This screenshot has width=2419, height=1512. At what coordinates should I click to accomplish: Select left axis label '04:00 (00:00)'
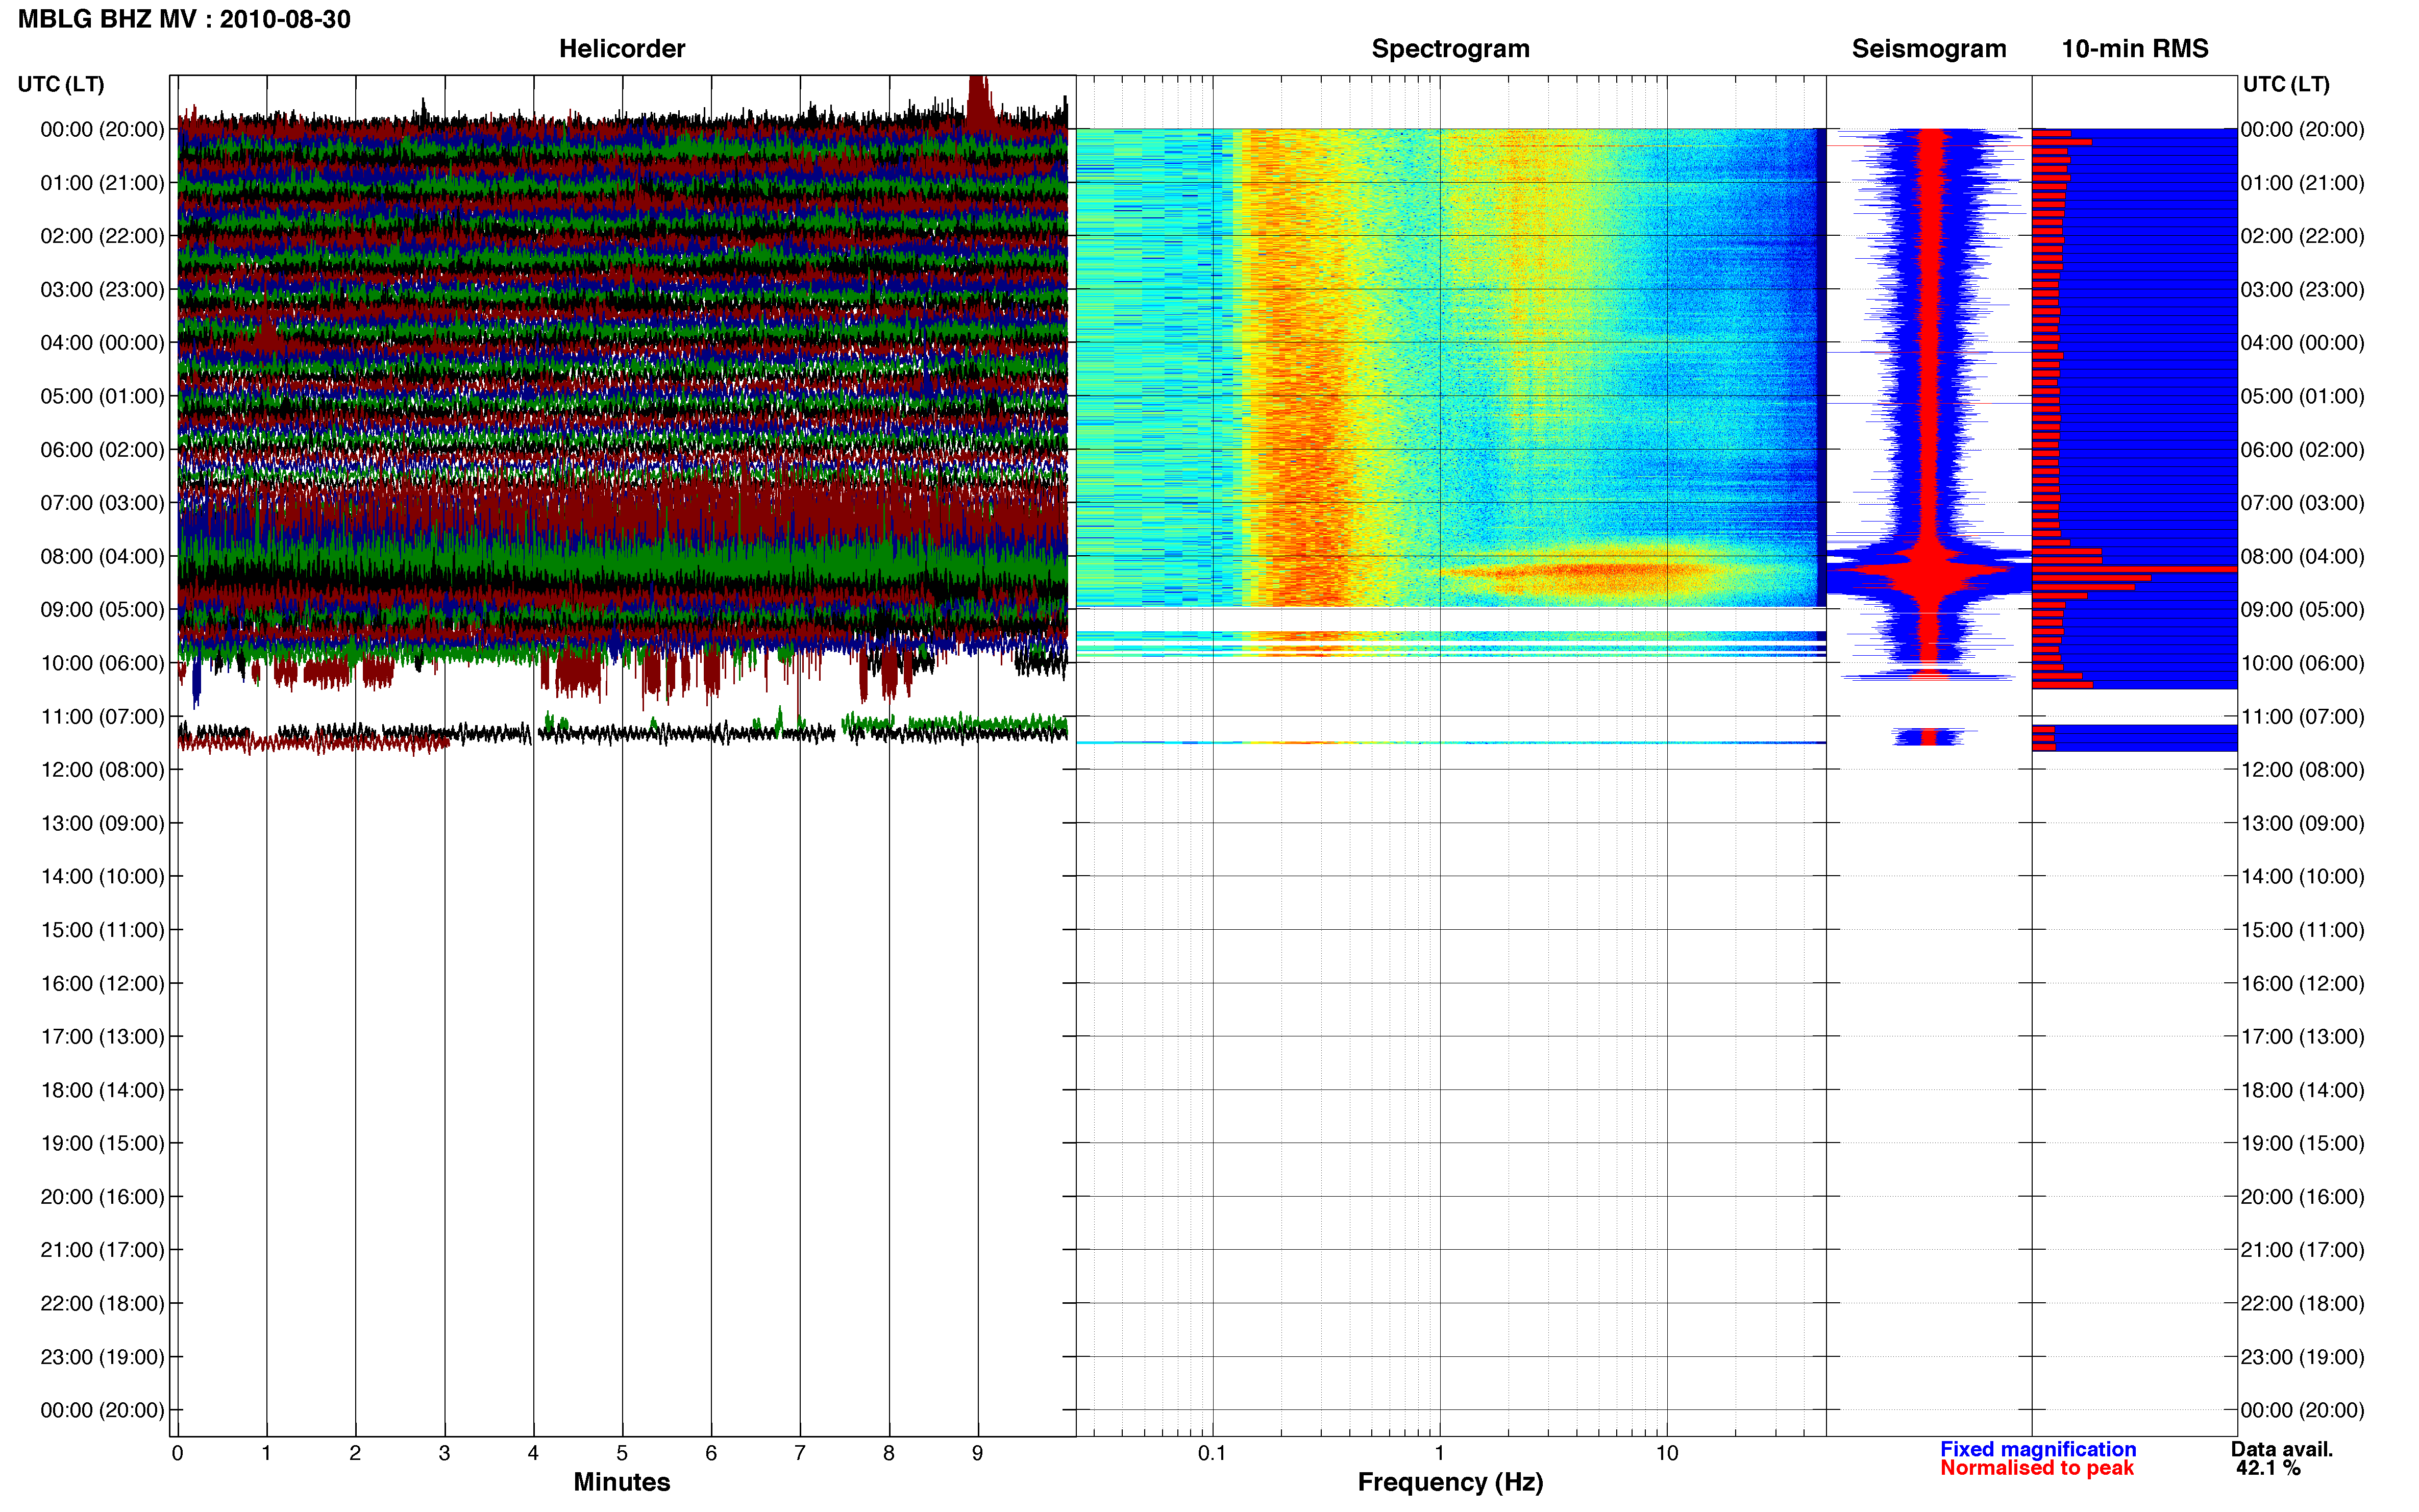tap(102, 343)
